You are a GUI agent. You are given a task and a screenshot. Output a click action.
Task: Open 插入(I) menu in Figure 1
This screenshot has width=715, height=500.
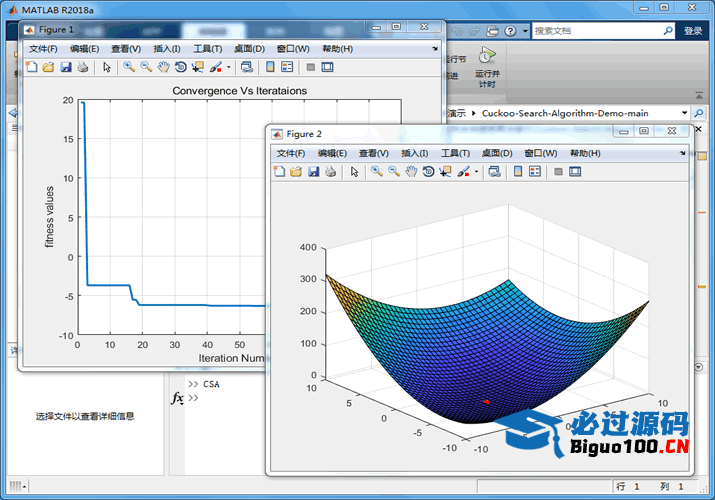[x=167, y=49]
